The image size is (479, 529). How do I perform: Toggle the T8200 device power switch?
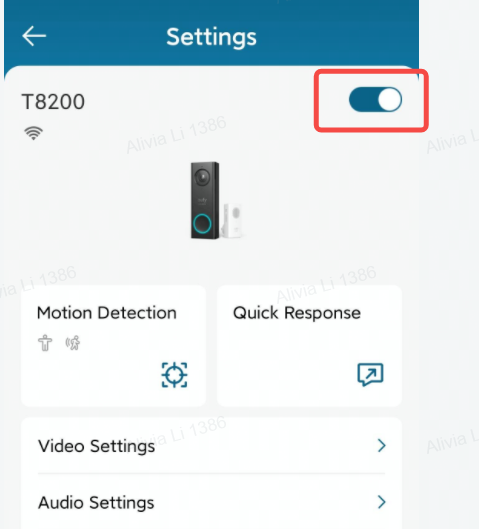375,100
